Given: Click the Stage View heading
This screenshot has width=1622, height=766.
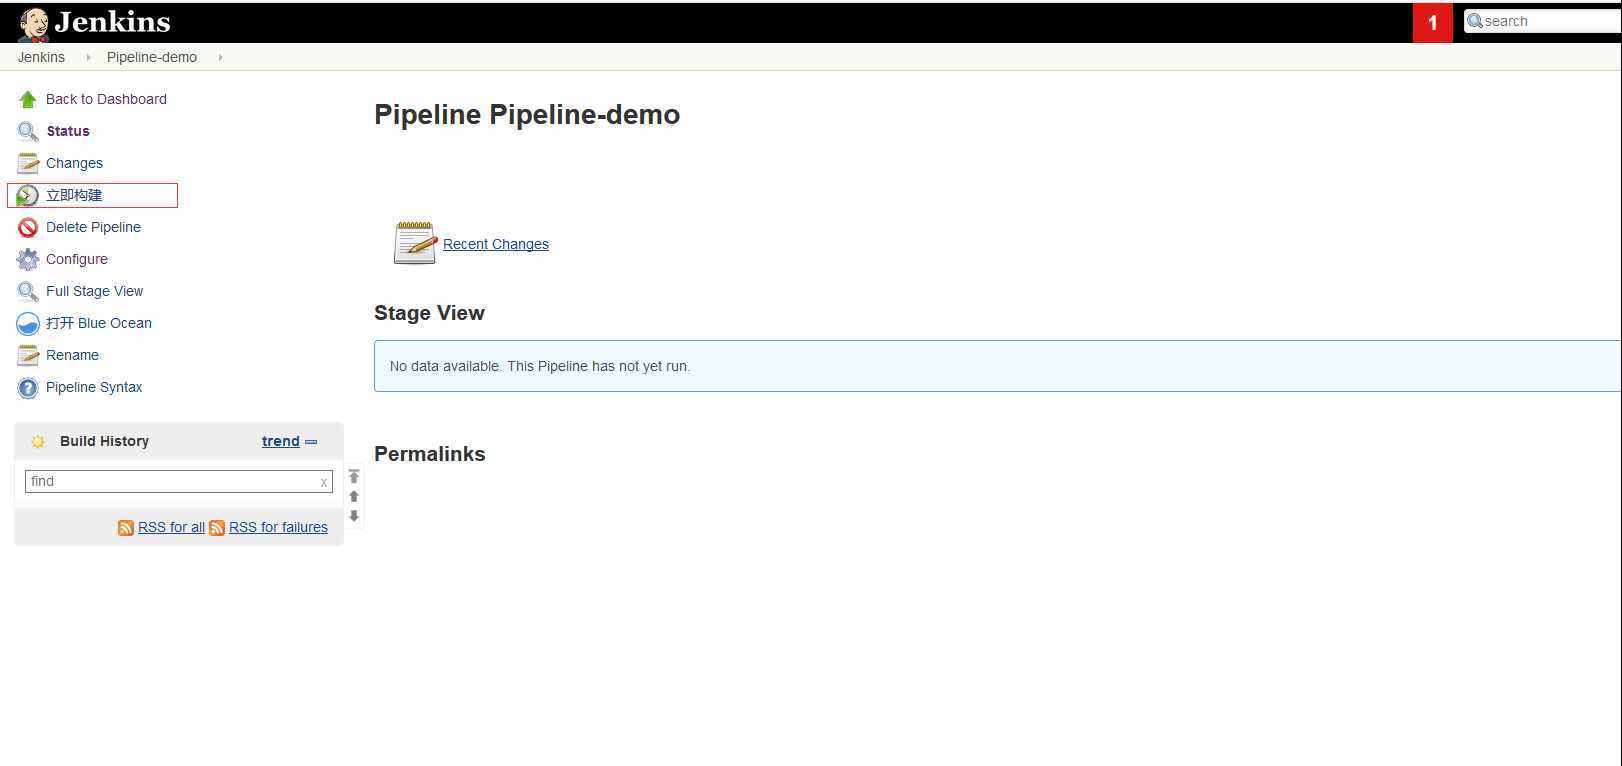Looking at the screenshot, I should [x=429, y=313].
